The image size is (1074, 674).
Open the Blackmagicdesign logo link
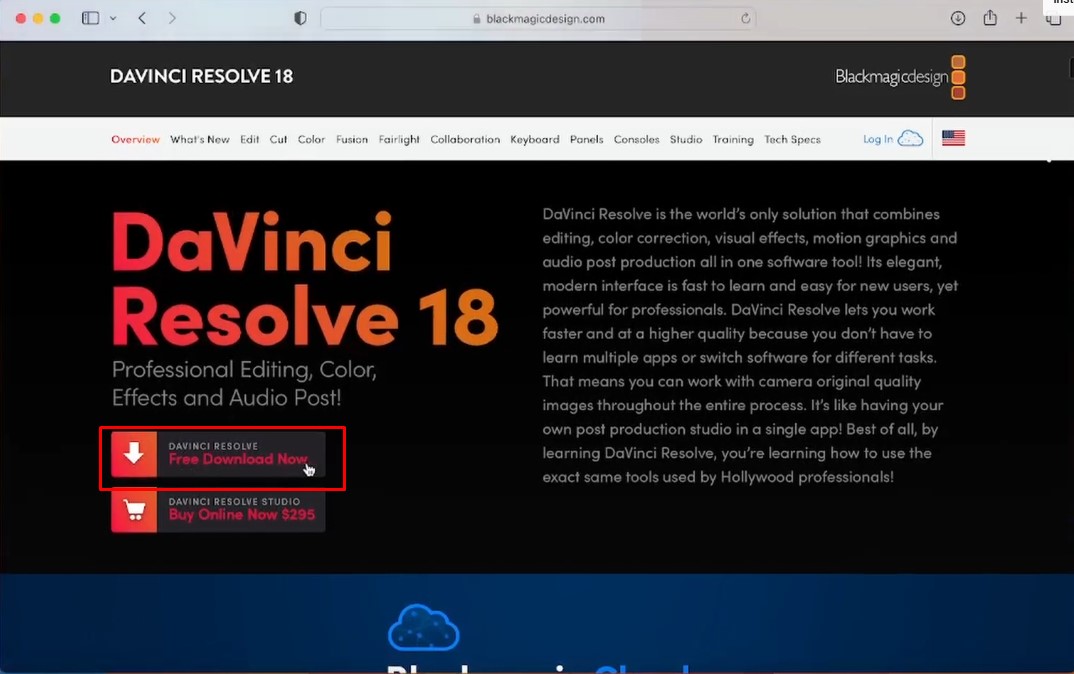(900, 77)
